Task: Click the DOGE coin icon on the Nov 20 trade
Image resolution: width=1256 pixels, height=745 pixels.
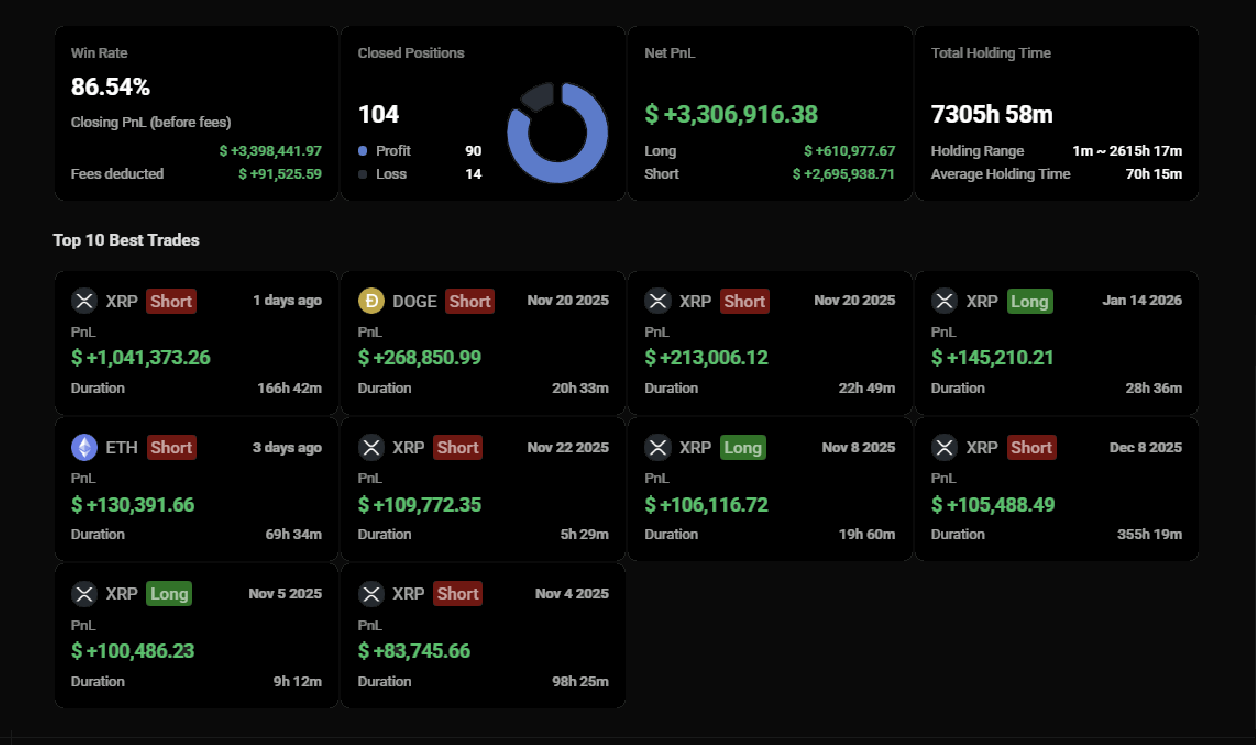Action: tap(371, 301)
